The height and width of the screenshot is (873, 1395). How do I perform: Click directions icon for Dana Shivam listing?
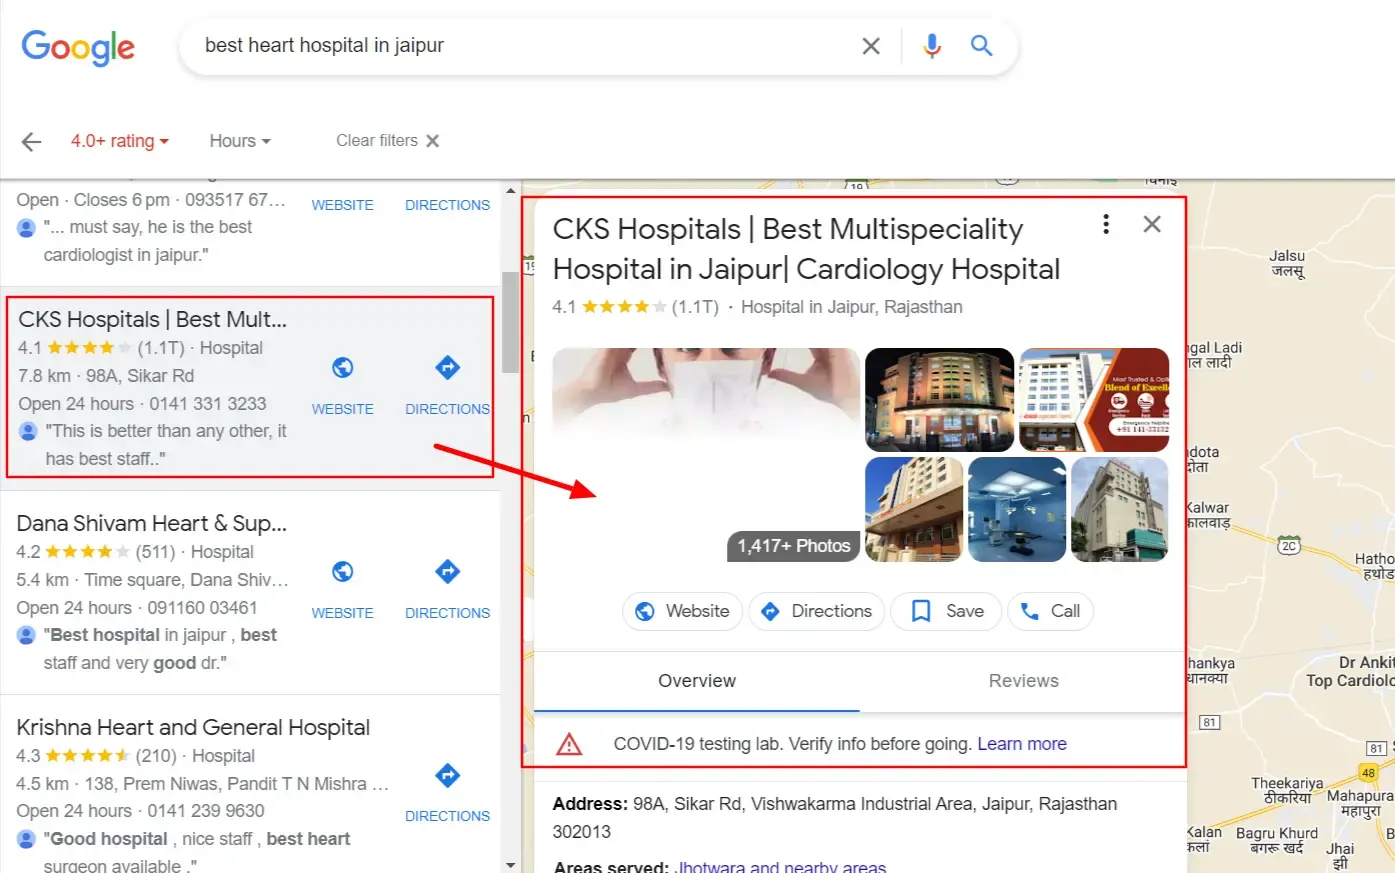pyautogui.click(x=448, y=572)
